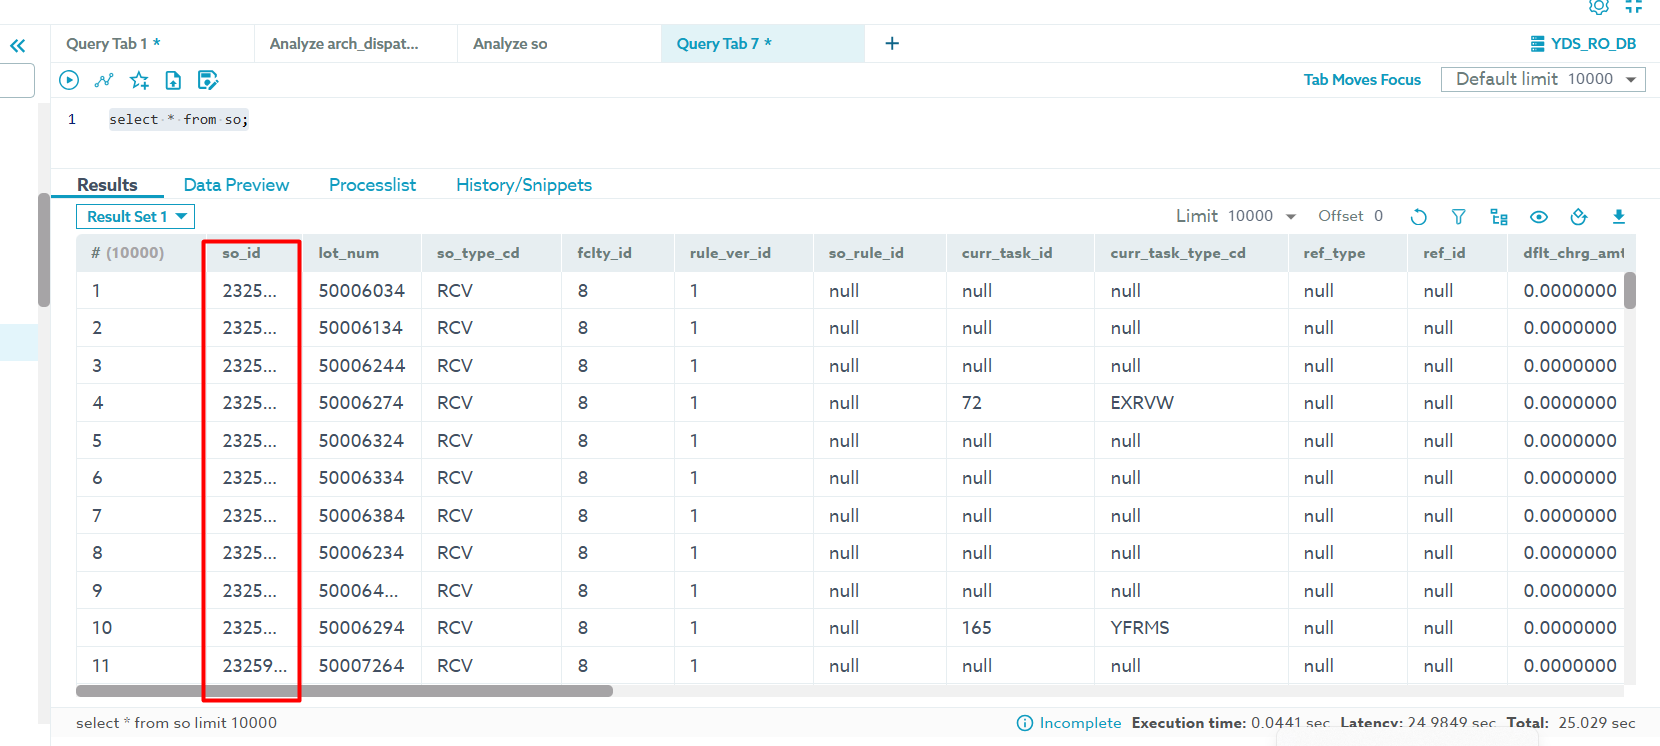The height and width of the screenshot is (746, 1660).
Task: Click the explain plan graph icon
Action: click(104, 80)
